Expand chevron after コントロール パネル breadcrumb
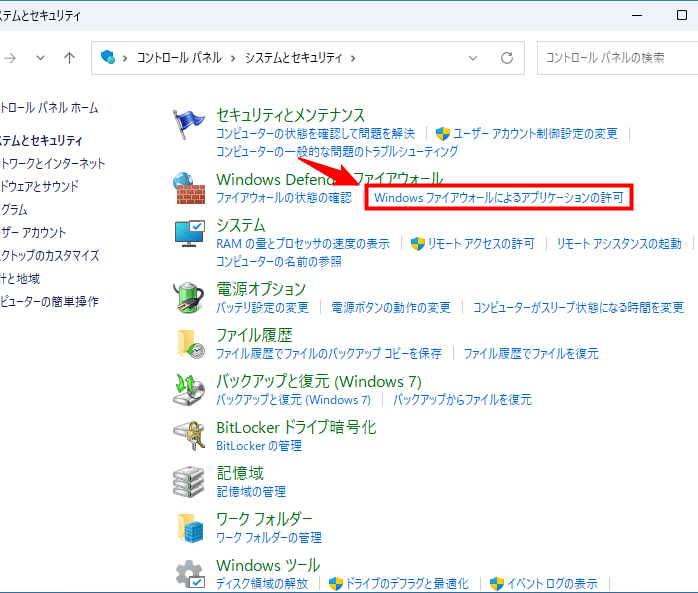The width and height of the screenshot is (698, 593). click(233, 58)
